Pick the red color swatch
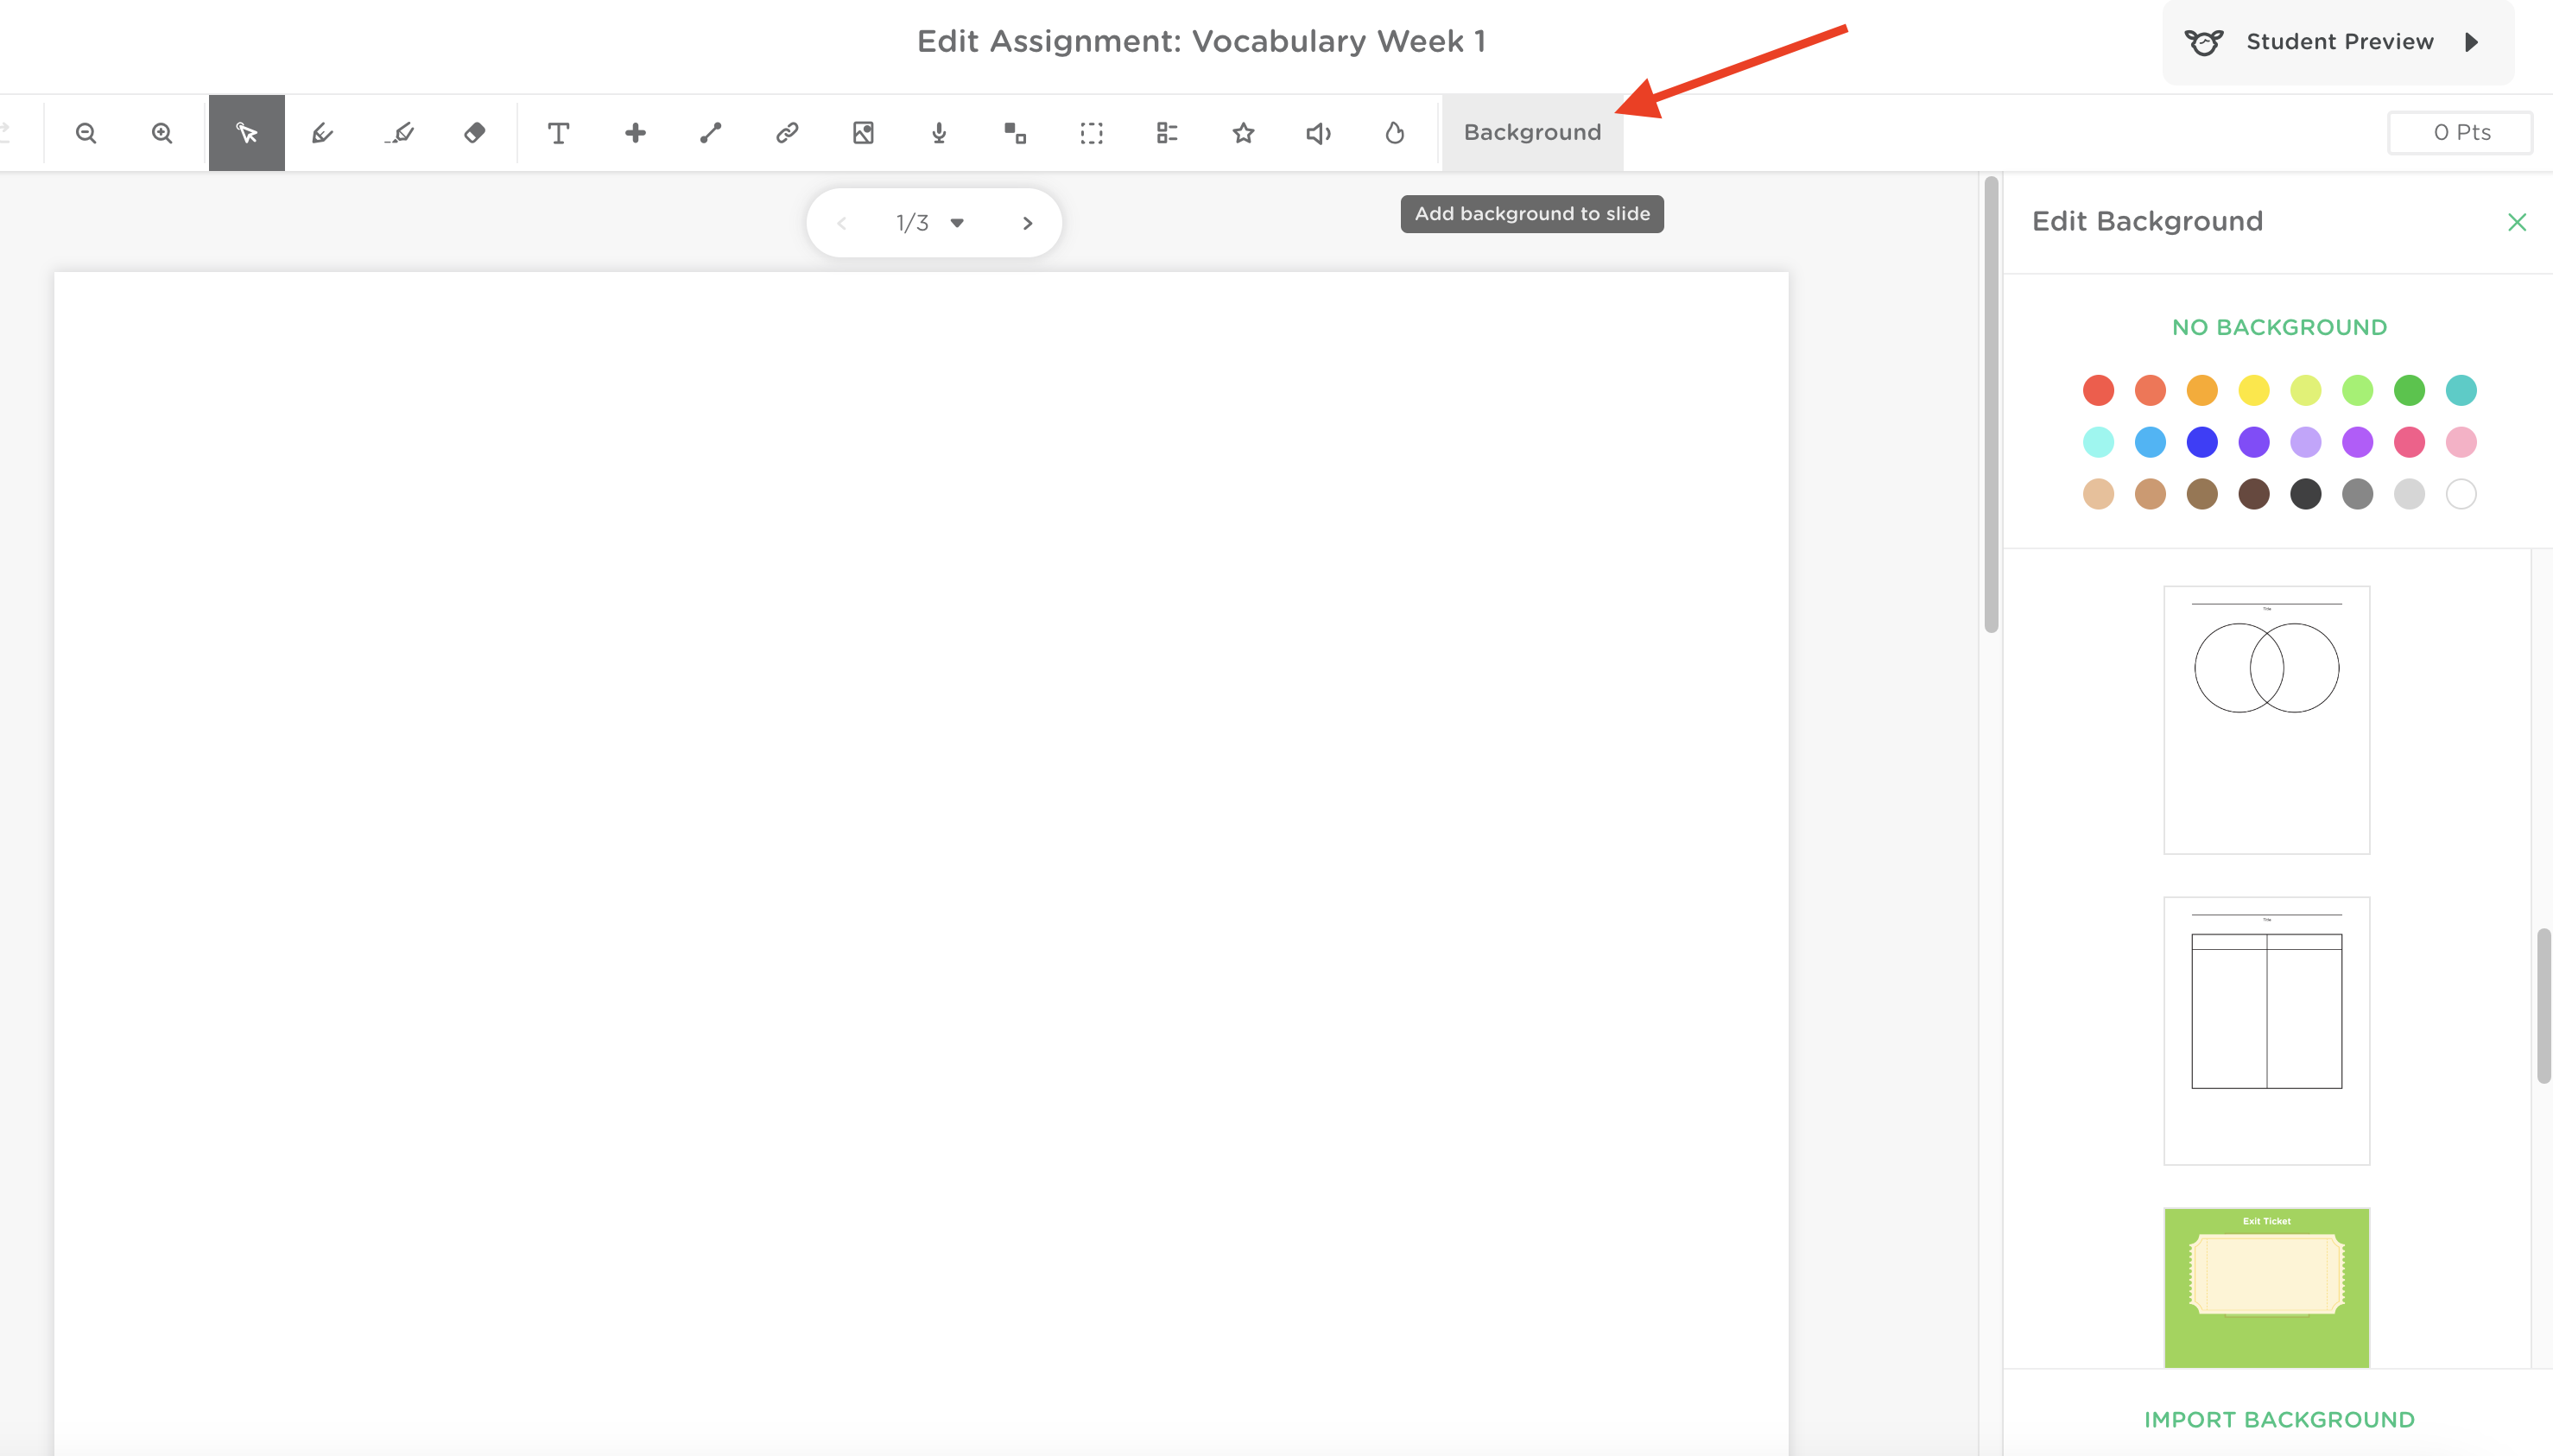Screen dimensions: 2553x1456 pyautogui.click(x=2098, y=390)
